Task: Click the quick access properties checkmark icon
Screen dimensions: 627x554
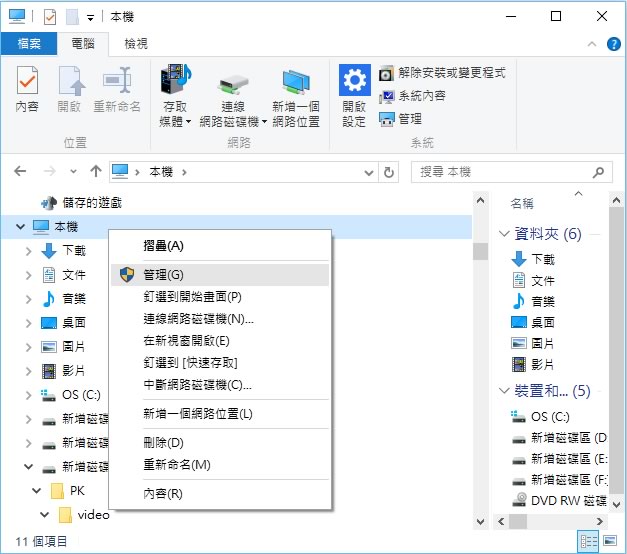Action: pos(50,17)
